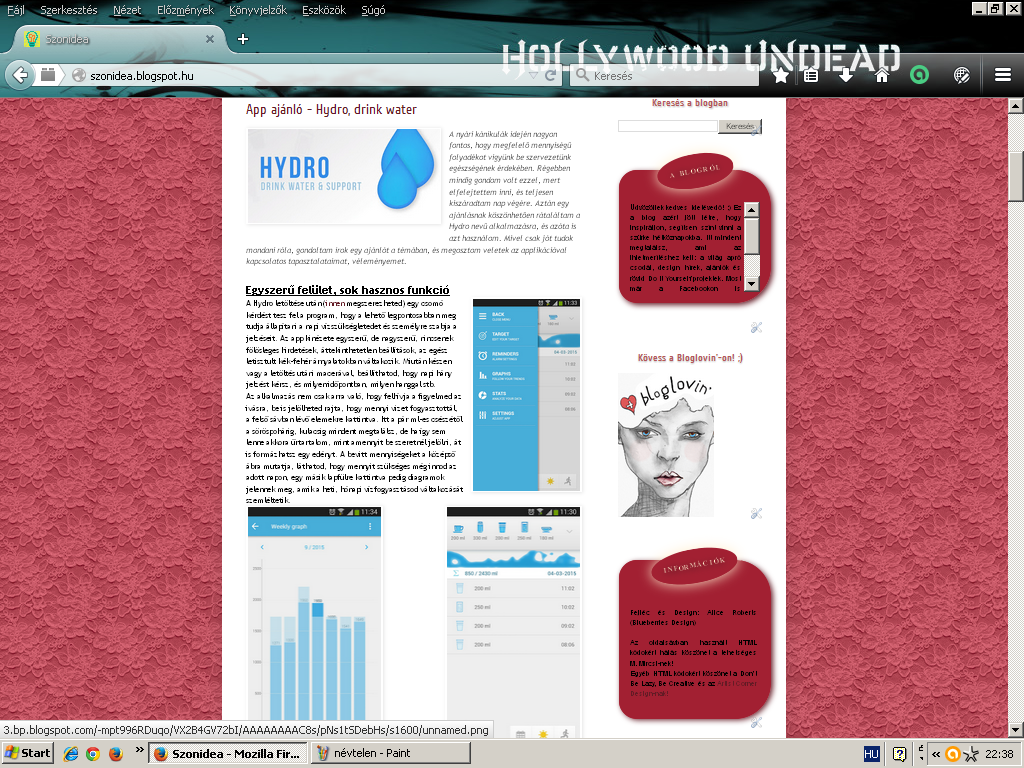This screenshot has height=768, width=1024.
Task: Click the main page vertical scrollbar thumb
Action: click(1016, 176)
